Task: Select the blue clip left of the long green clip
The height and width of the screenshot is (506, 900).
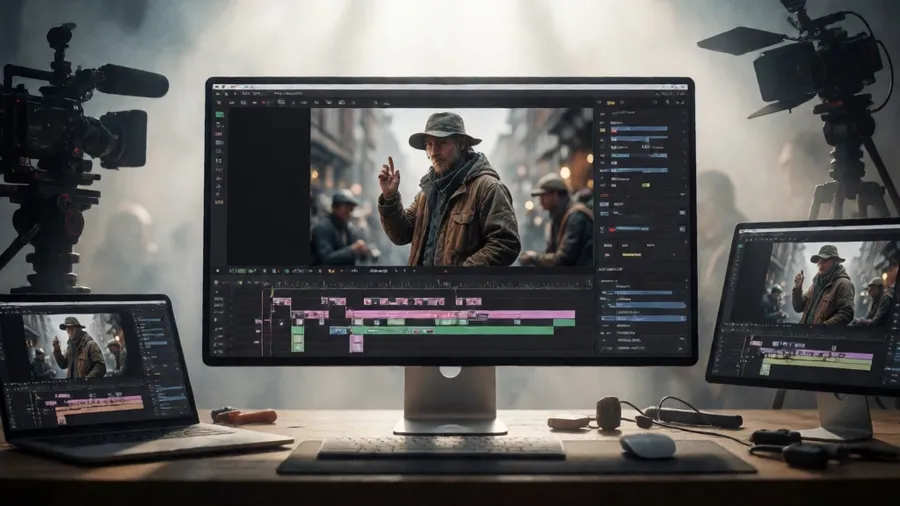Action: pos(339,330)
